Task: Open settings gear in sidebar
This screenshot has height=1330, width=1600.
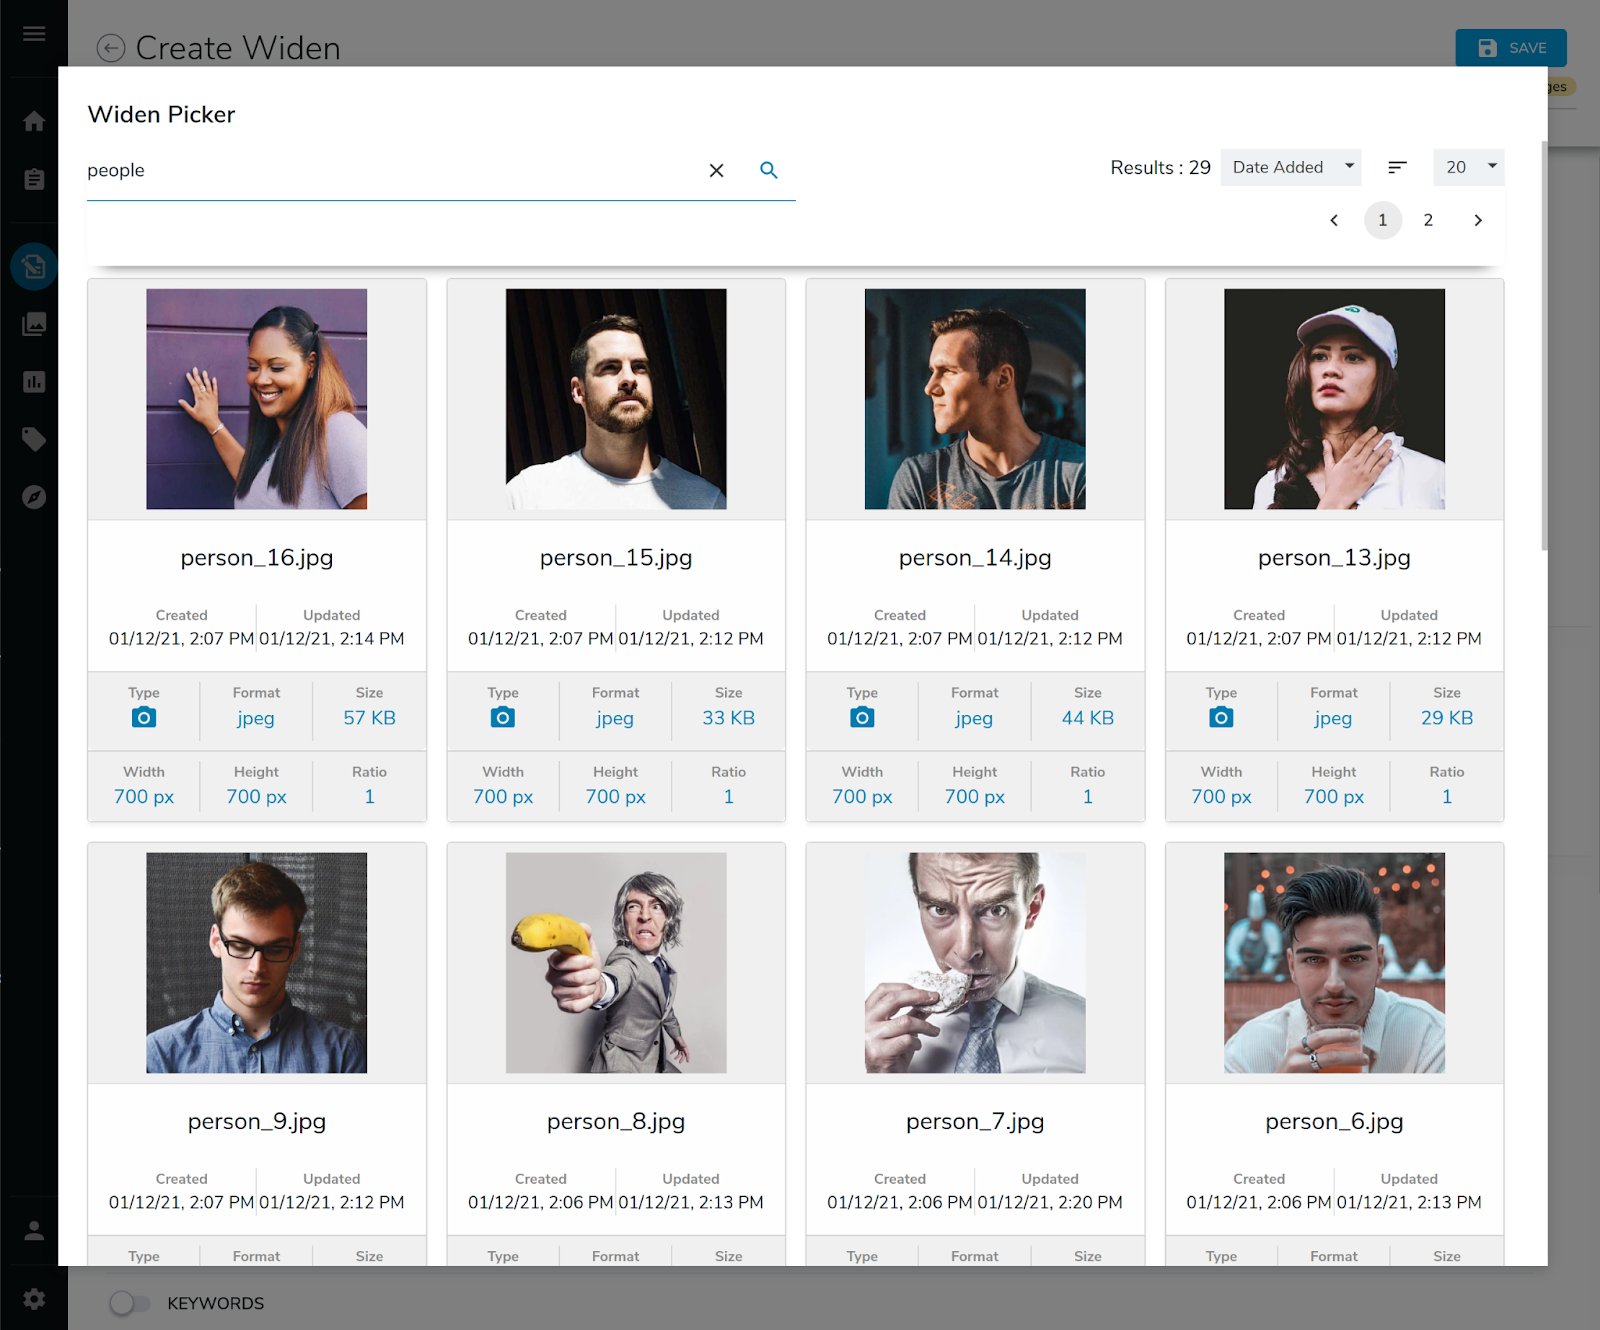Action: pos(34,1299)
